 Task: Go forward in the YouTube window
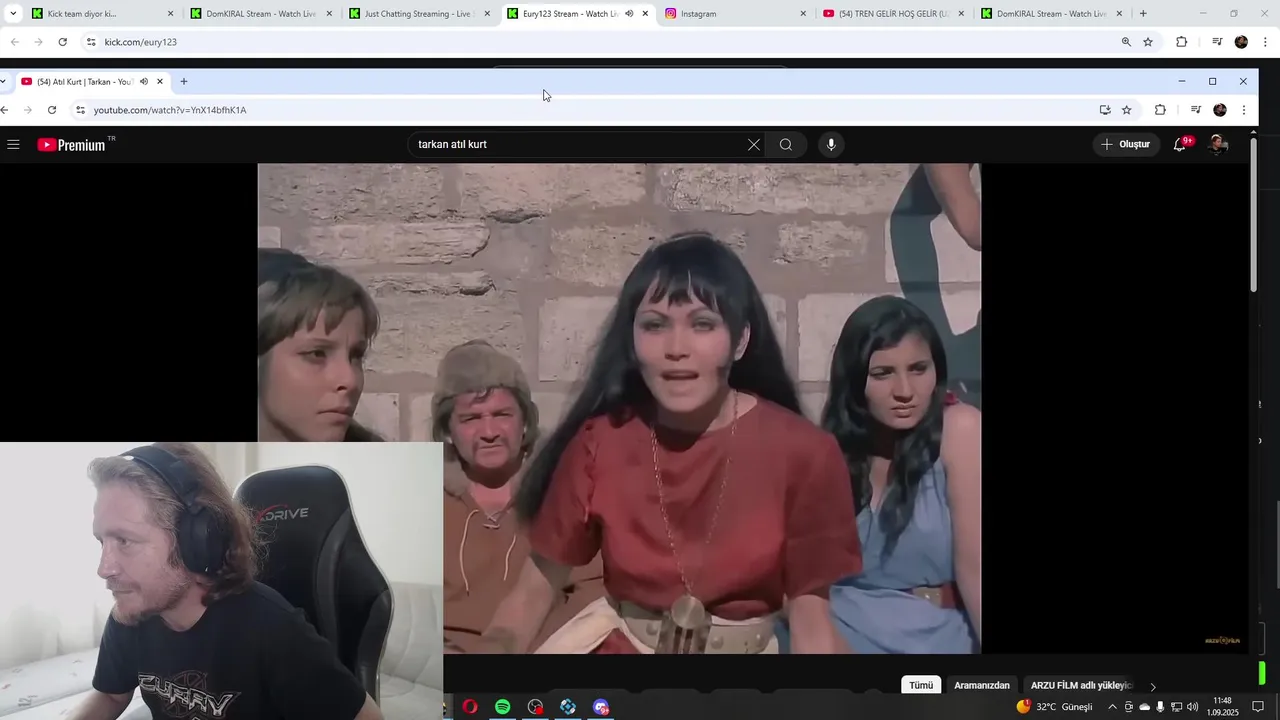point(28,110)
